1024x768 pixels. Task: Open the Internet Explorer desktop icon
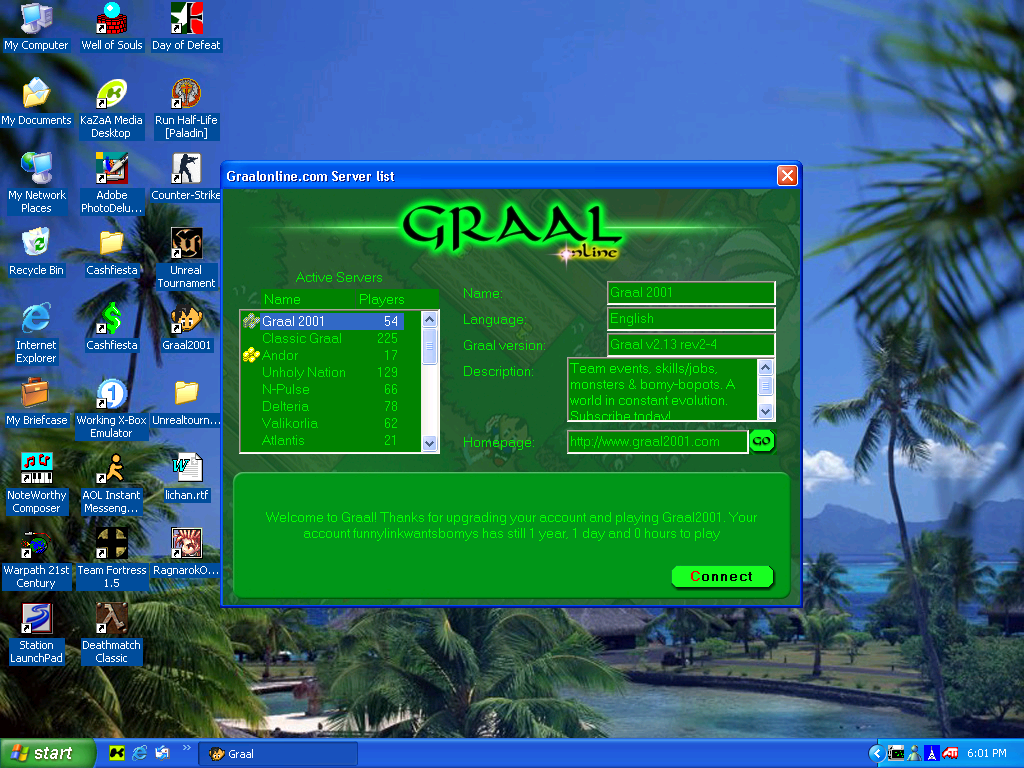(x=36, y=334)
